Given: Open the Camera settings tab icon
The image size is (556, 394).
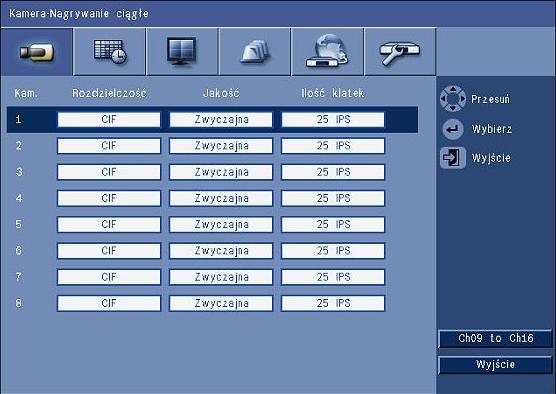Looking at the screenshot, I should [x=37, y=52].
